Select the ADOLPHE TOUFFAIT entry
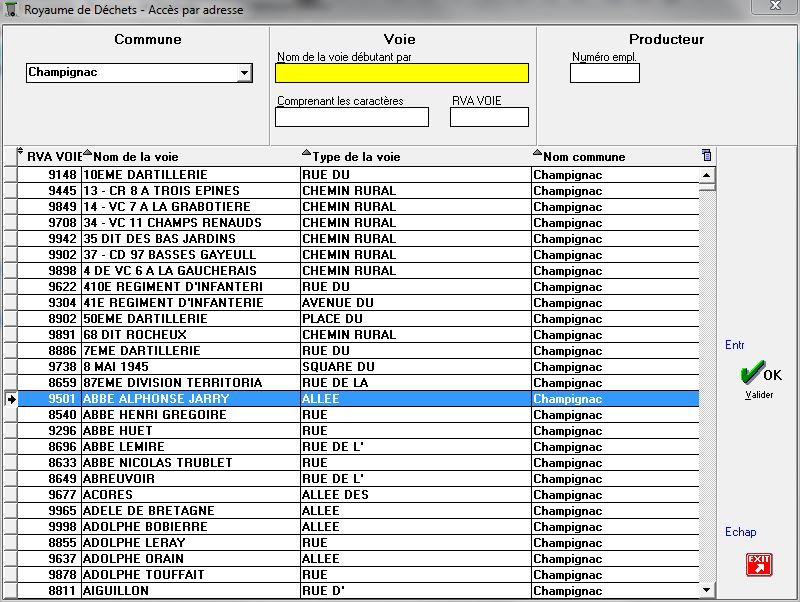800x602 pixels. tap(190, 575)
